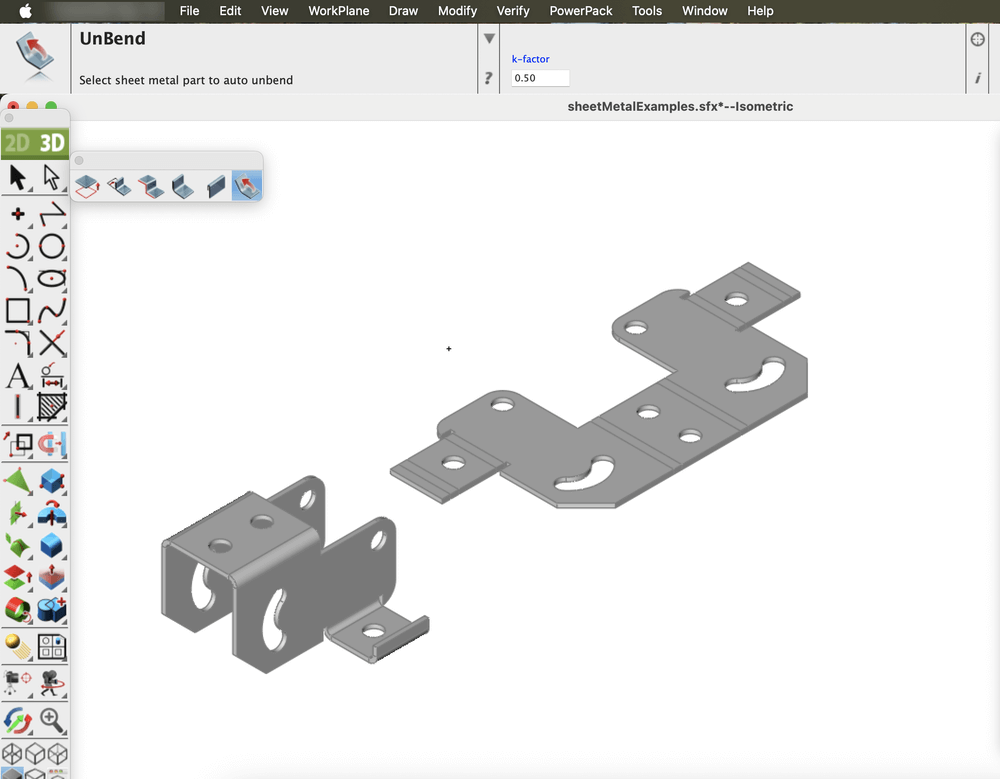Click the info 'i' button
The image size is (1000, 779).
pyautogui.click(x=978, y=78)
